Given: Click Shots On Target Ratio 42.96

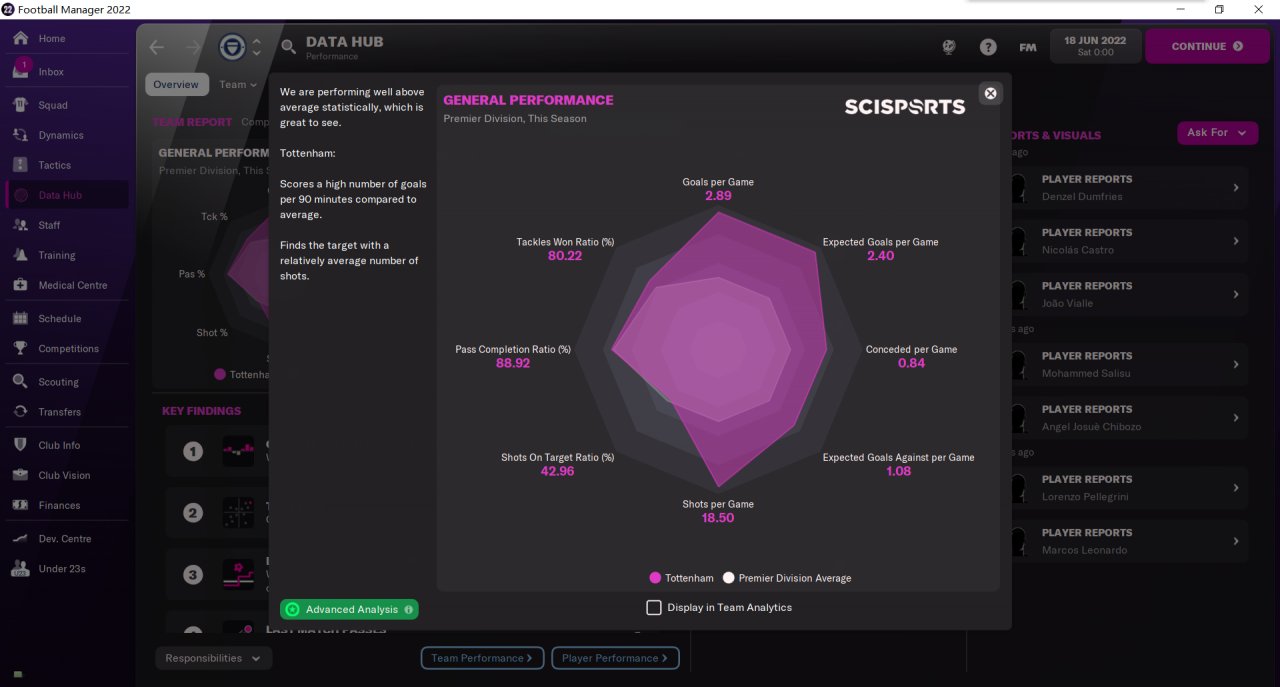Looking at the screenshot, I should [557, 471].
